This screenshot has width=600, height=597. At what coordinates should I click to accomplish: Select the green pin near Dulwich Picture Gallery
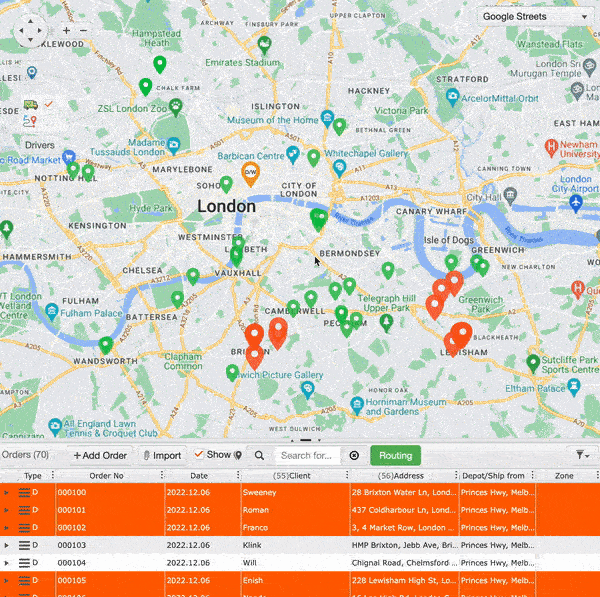point(232,372)
